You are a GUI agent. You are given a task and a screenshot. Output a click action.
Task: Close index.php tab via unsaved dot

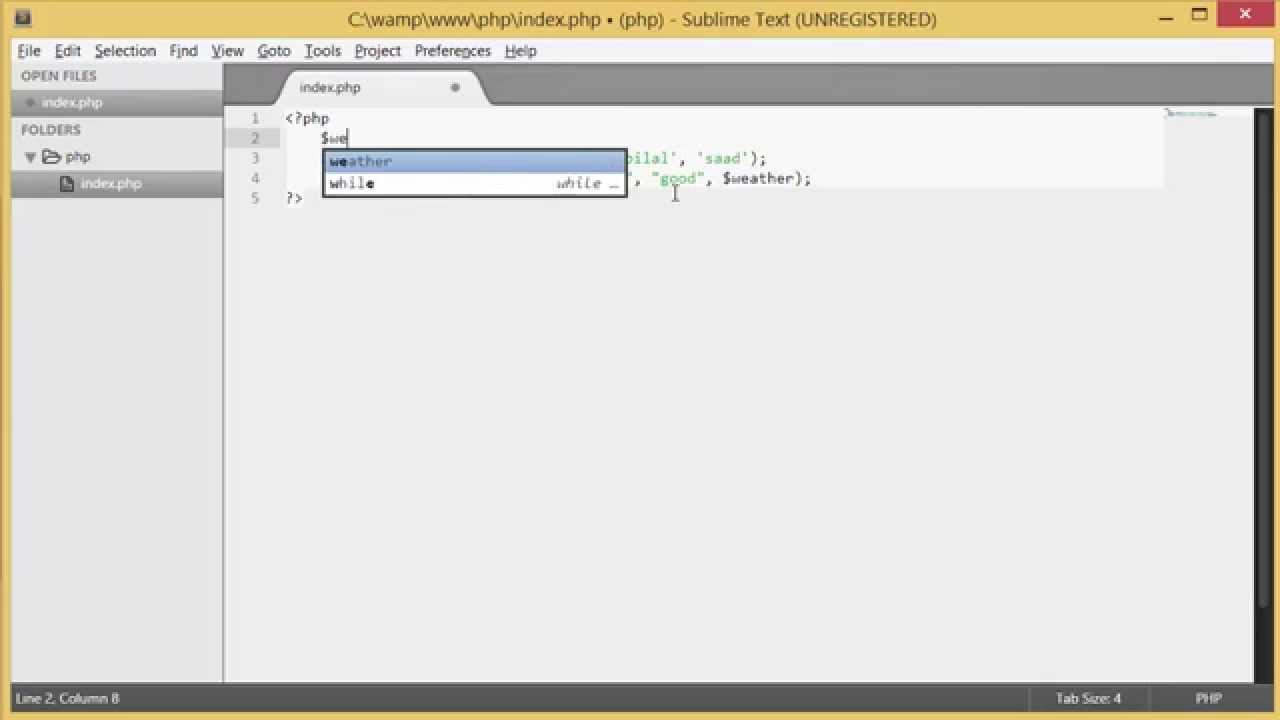coord(454,88)
